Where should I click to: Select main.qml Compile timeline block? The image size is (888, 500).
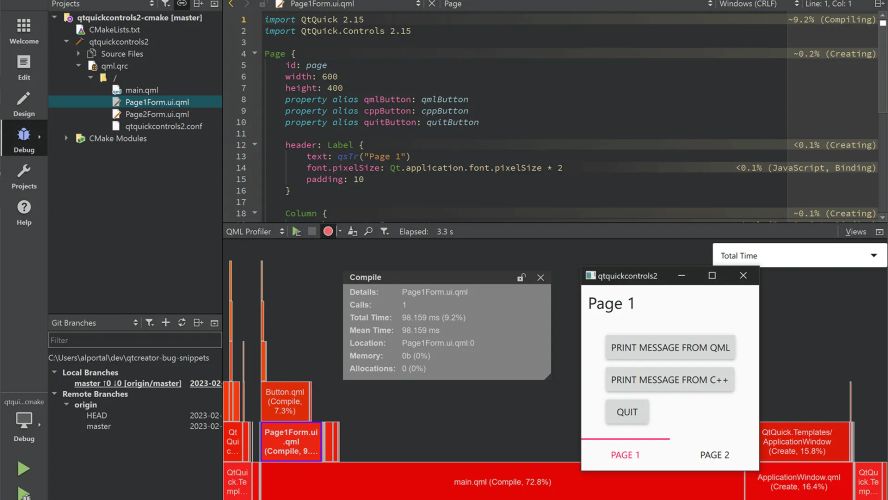click(502, 481)
